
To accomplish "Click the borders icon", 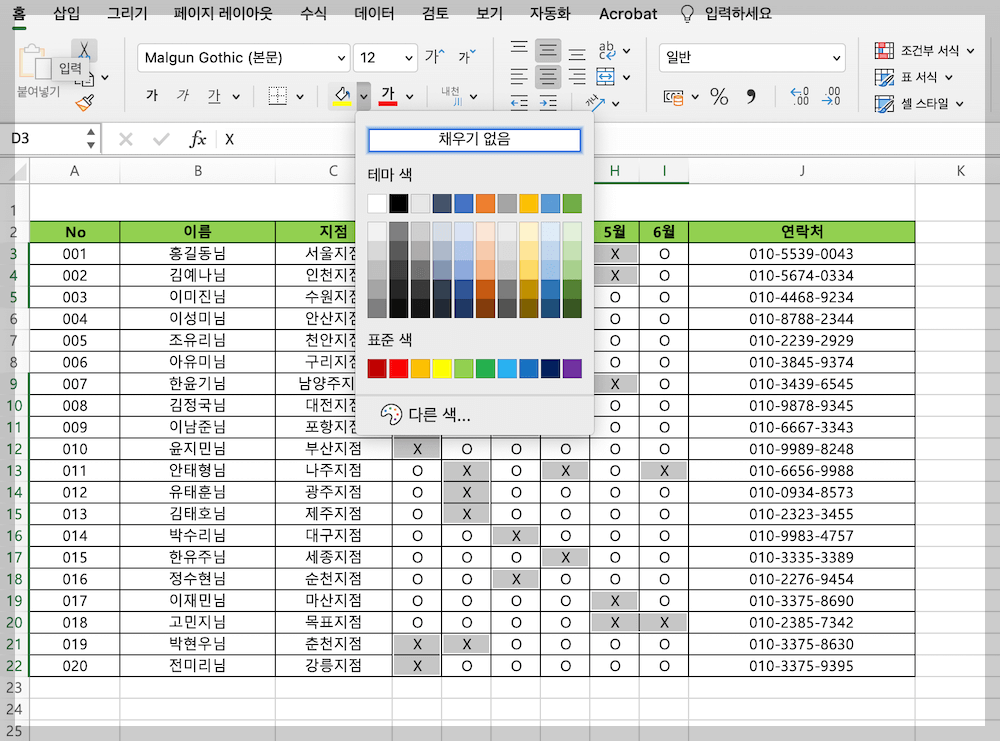I will (x=277, y=96).
